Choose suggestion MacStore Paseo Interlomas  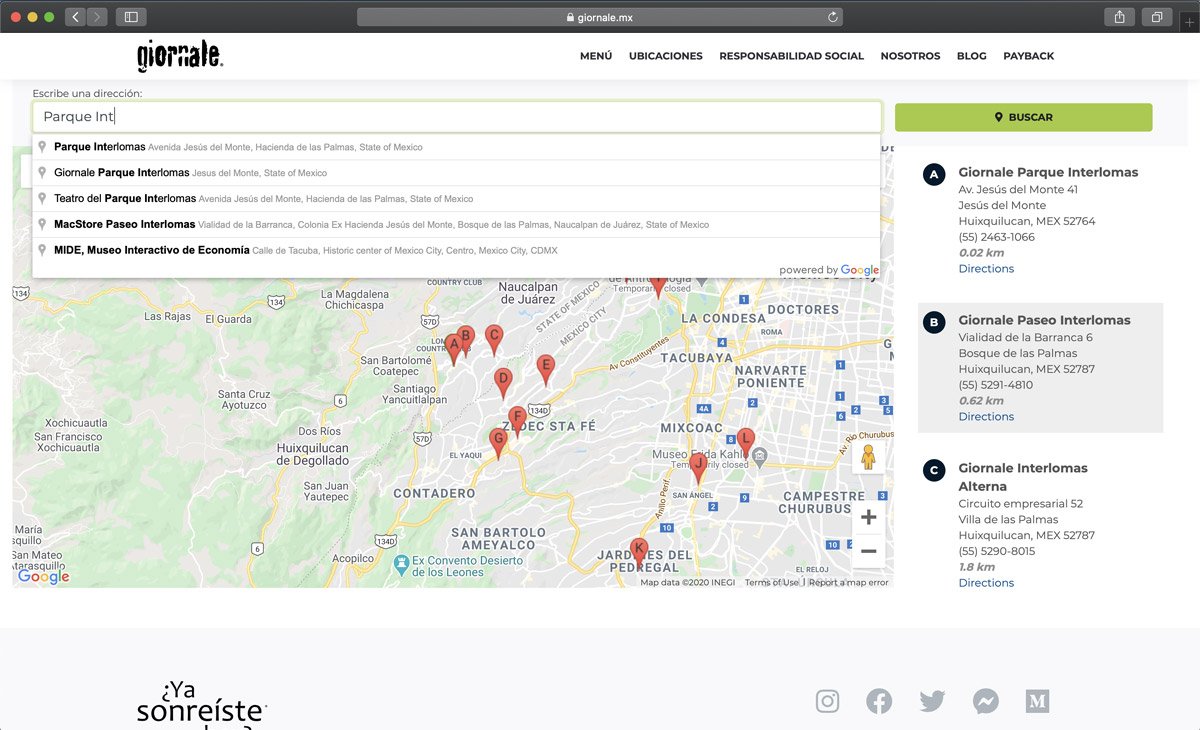pyautogui.click(x=456, y=225)
